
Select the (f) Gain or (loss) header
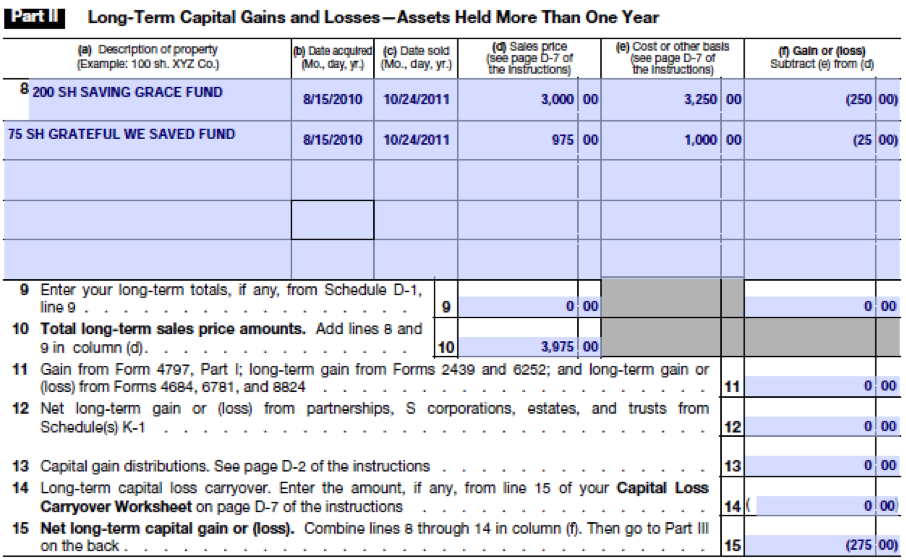(822, 57)
